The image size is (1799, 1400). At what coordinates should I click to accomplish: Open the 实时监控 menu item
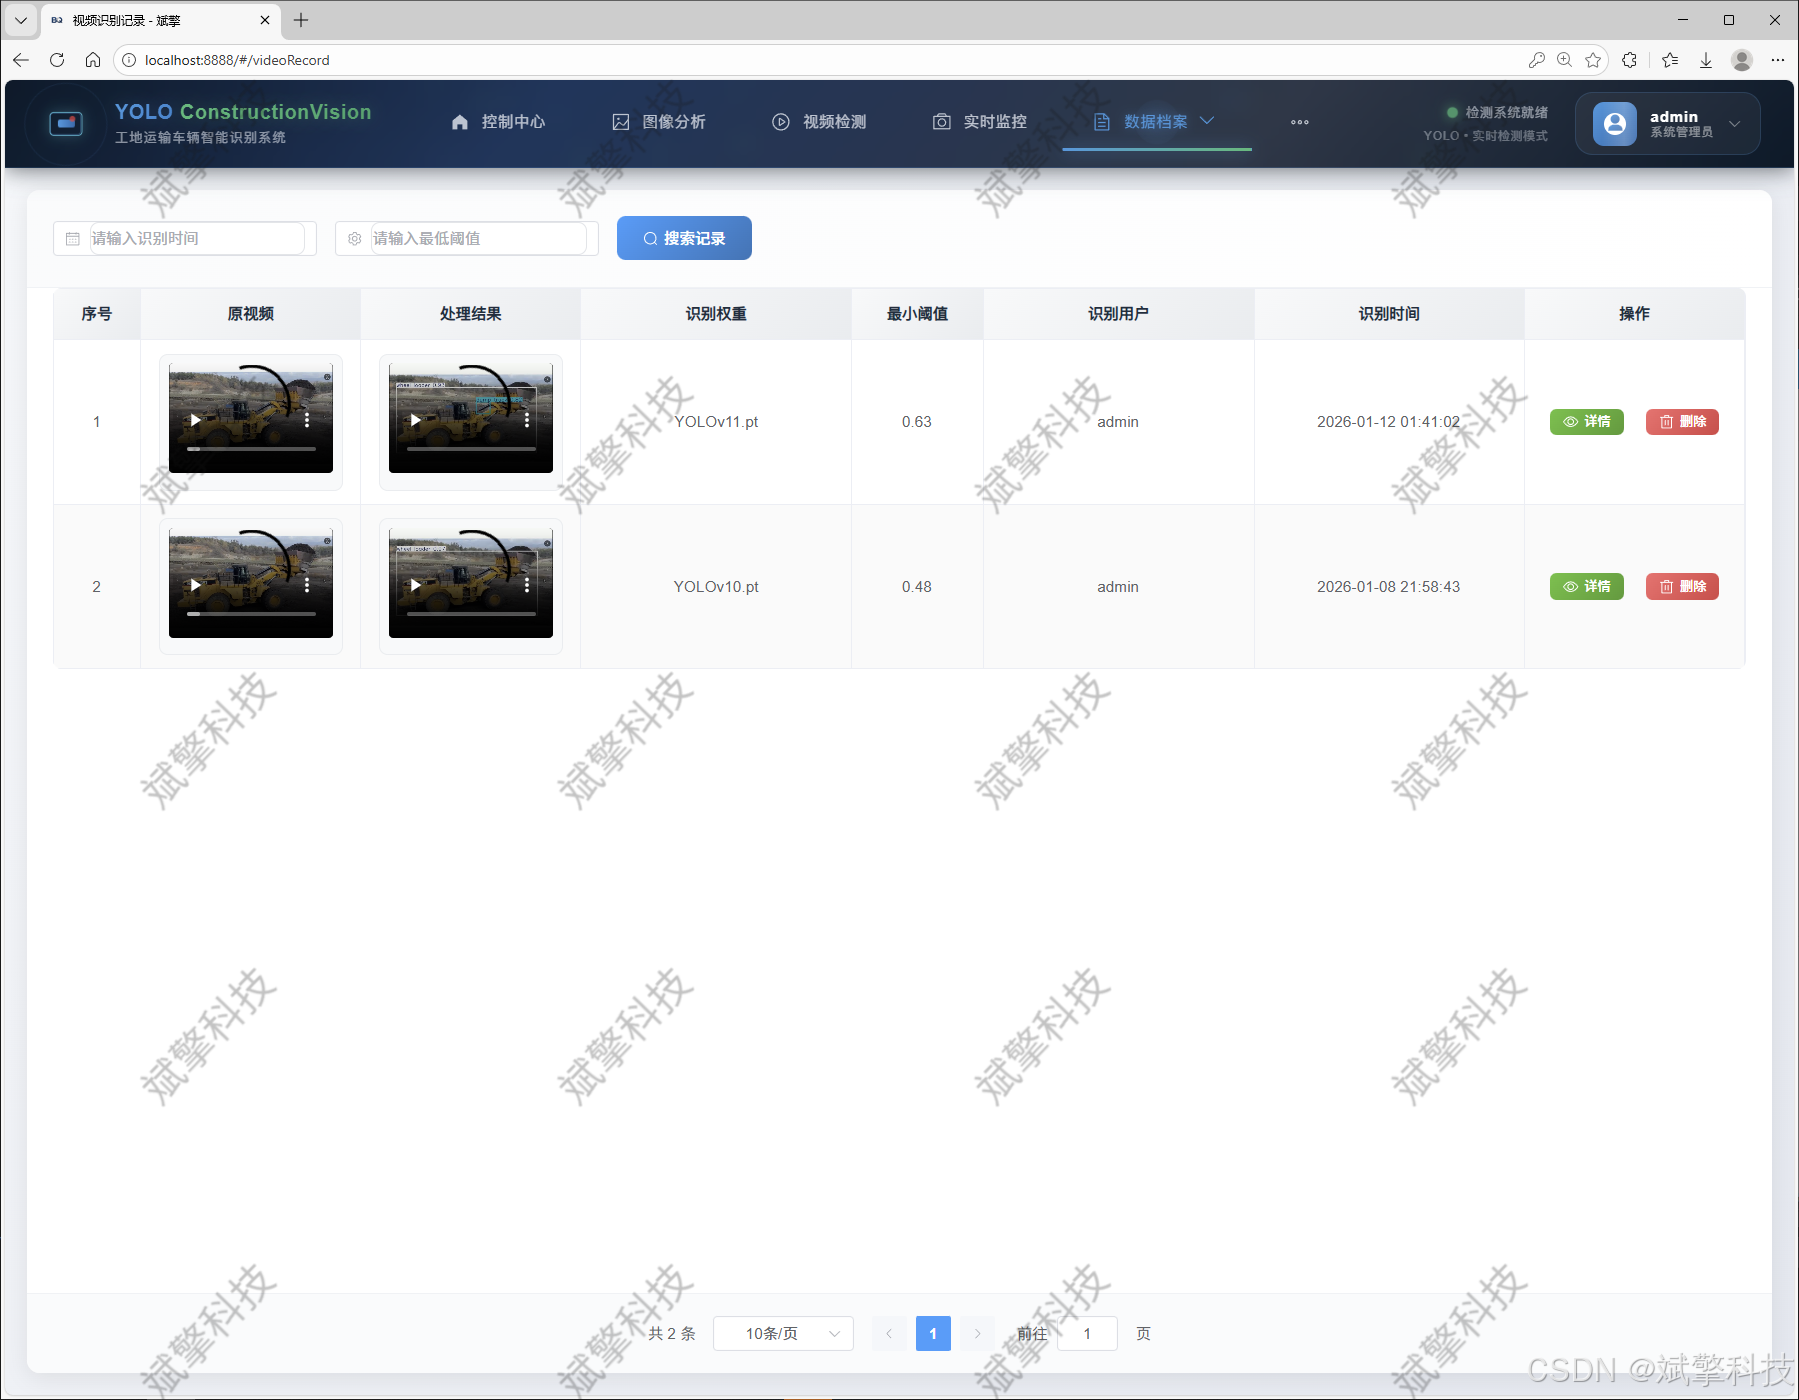[980, 122]
